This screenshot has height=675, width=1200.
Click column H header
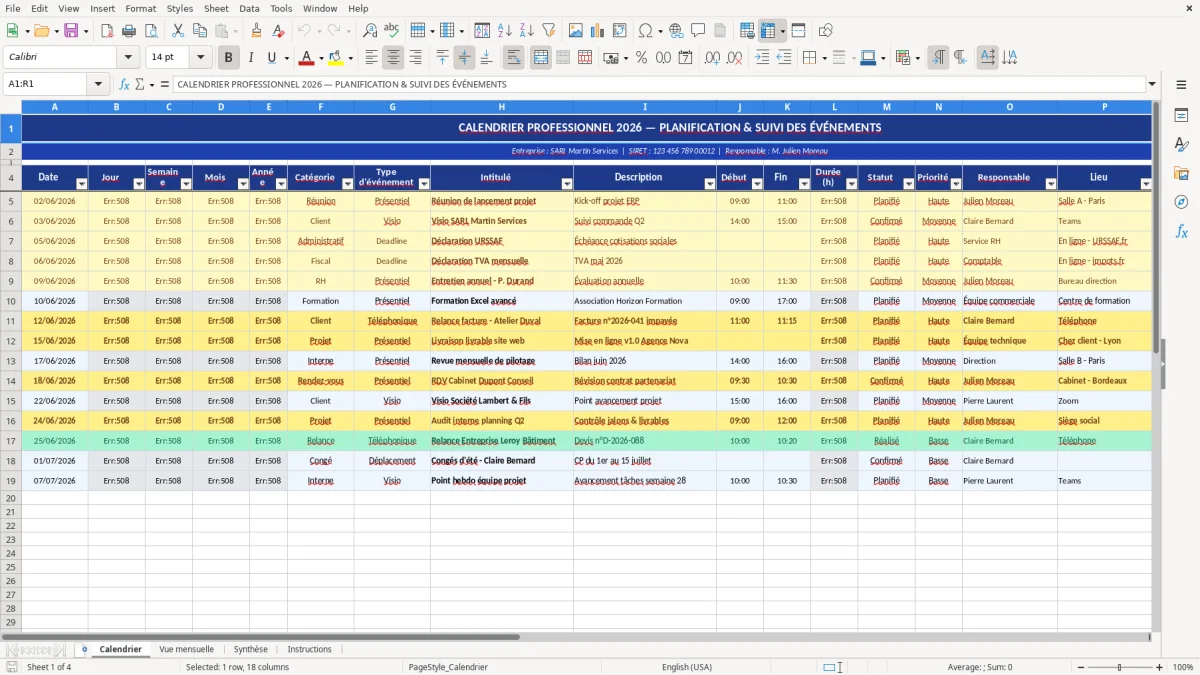(x=501, y=106)
